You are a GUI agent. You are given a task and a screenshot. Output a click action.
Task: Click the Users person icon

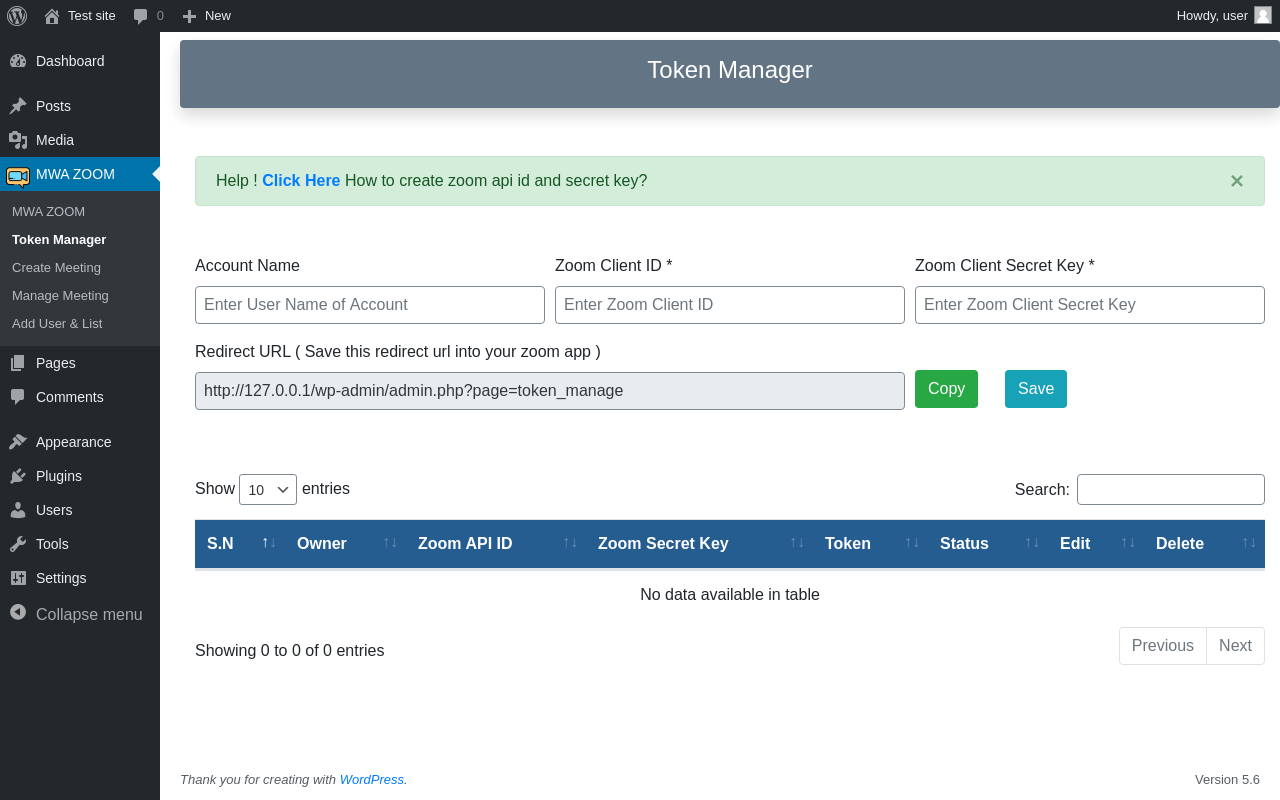coord(18,510)
